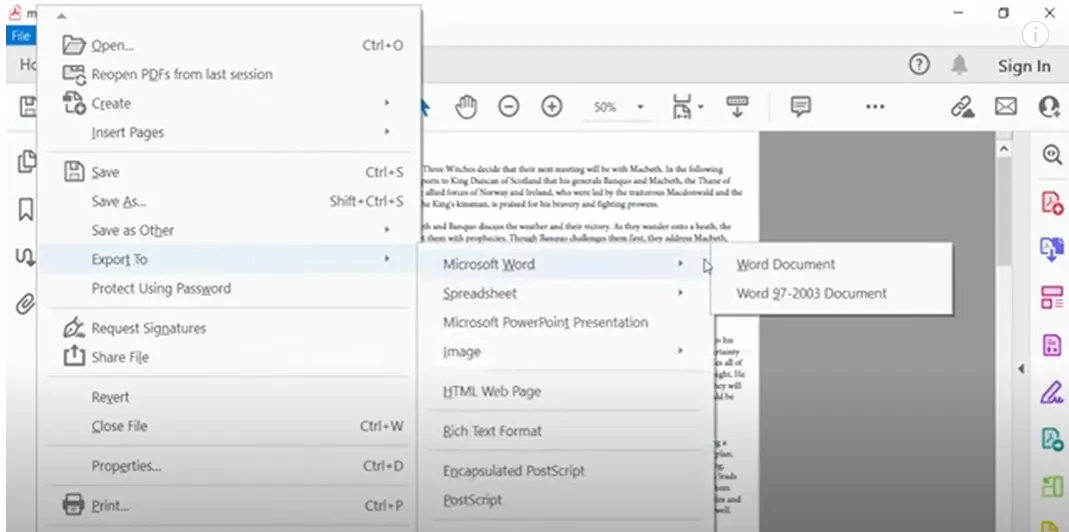Click the Share File upload icon
The width and height of the screenshot is (1069, 532).
pos(74,356)
